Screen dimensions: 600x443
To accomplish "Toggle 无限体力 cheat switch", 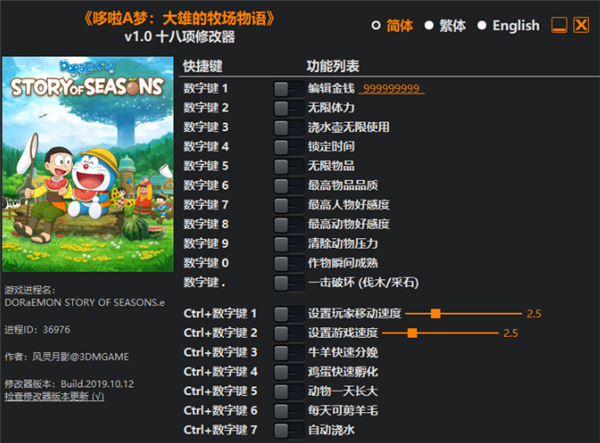I will coord(289,108).
